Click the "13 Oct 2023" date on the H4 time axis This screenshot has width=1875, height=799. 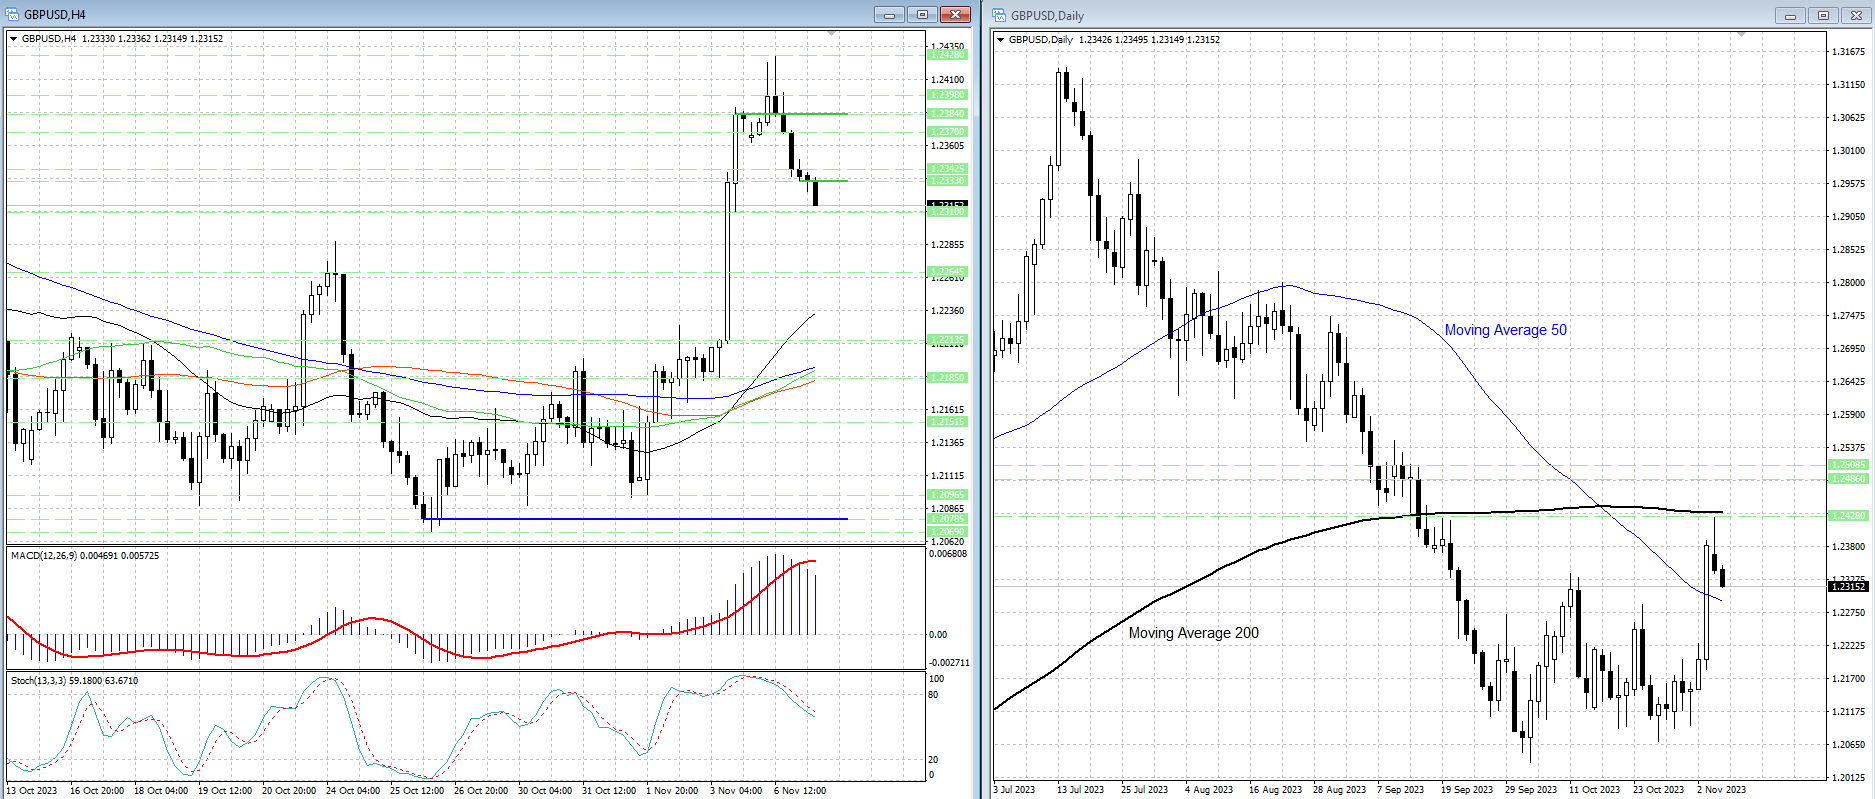pyautogui.click(x=32, y=791)
